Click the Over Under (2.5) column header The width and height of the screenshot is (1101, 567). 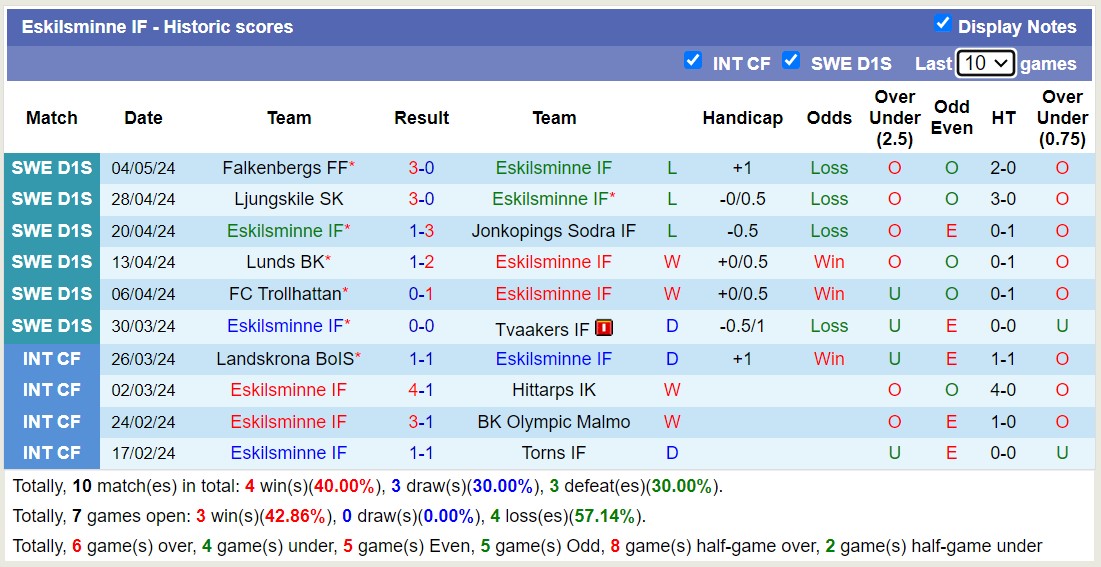click(894, 118)
